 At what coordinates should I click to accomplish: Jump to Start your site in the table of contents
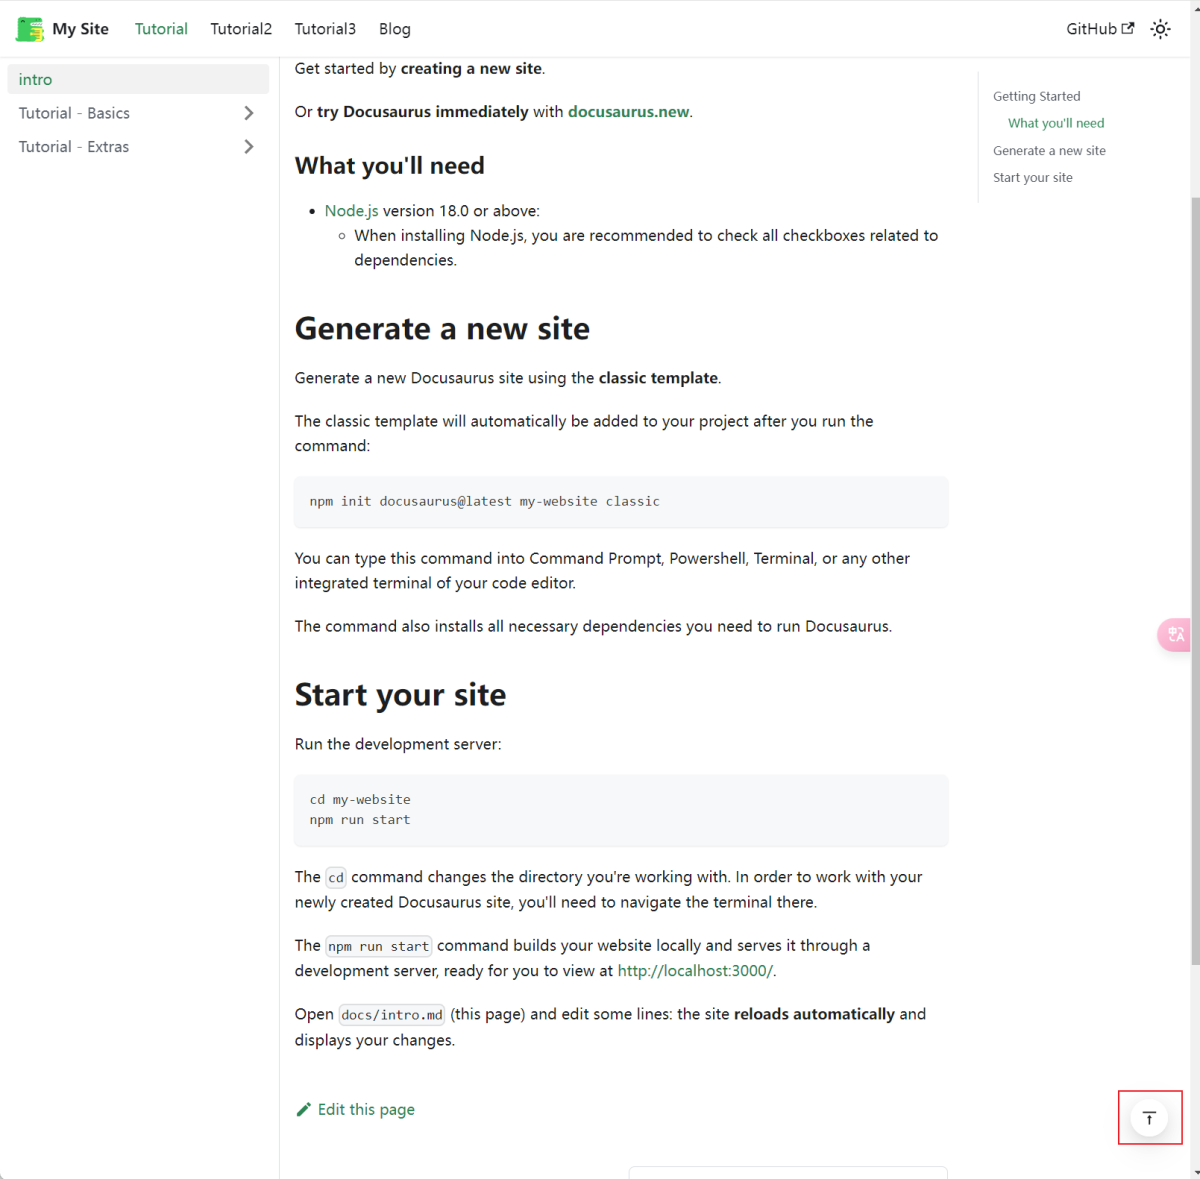pos(1033,178)
